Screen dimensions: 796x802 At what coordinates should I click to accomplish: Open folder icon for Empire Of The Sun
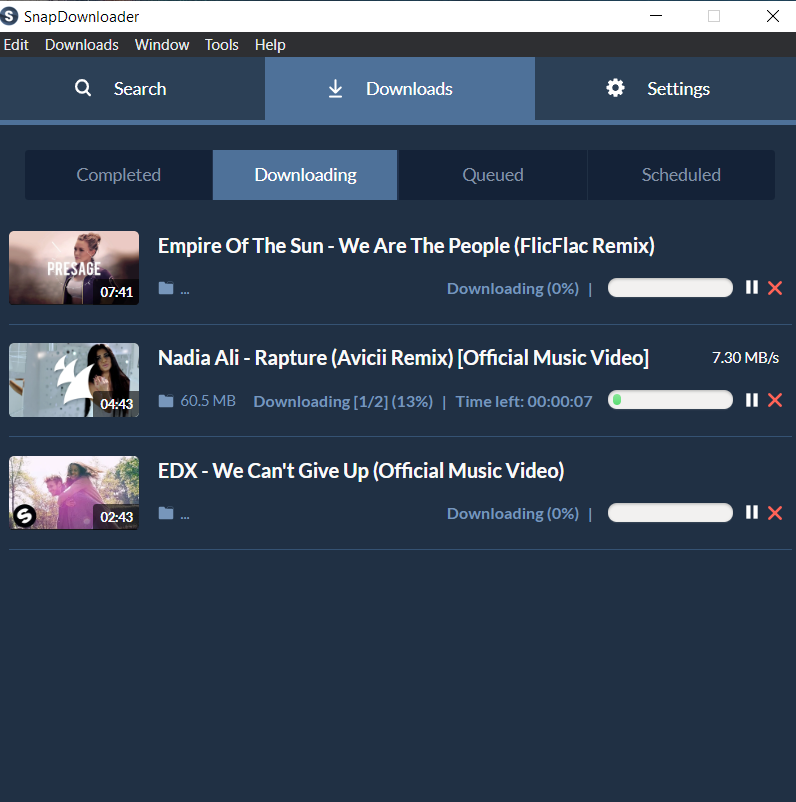click(x=166, y=288)
